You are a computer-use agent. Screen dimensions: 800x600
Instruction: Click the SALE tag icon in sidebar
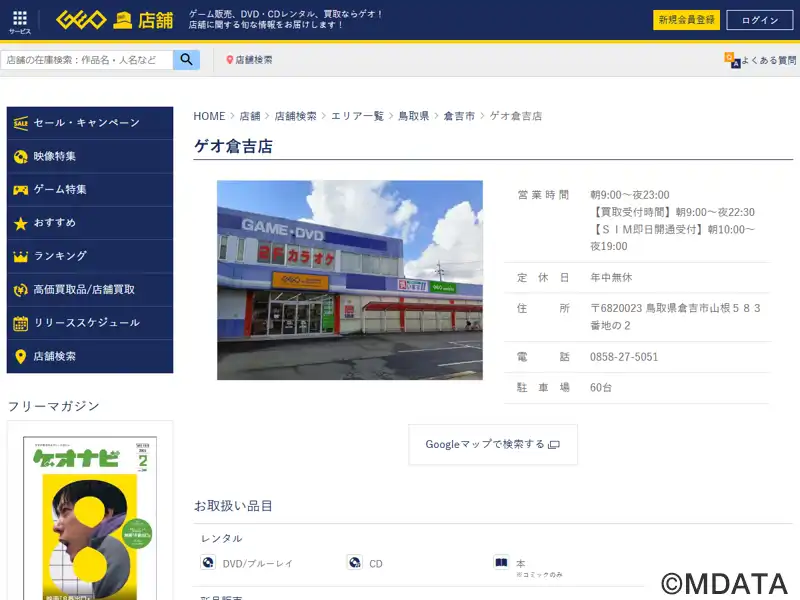20,123
